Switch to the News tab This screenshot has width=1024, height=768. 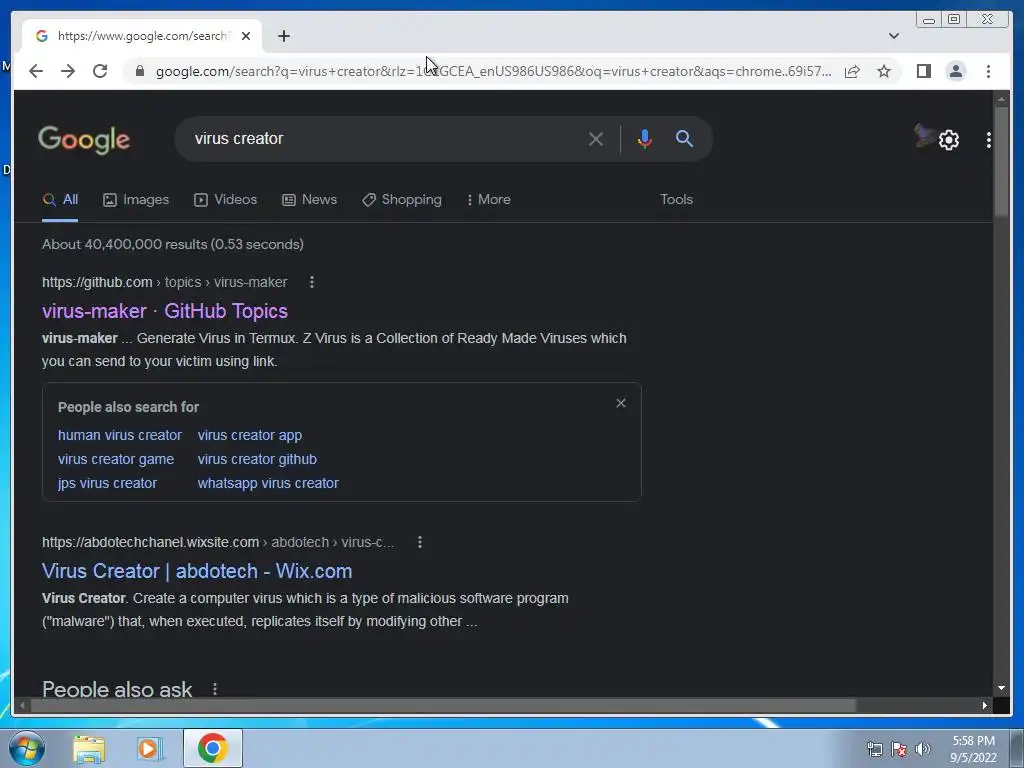click(x=309, y=200)
